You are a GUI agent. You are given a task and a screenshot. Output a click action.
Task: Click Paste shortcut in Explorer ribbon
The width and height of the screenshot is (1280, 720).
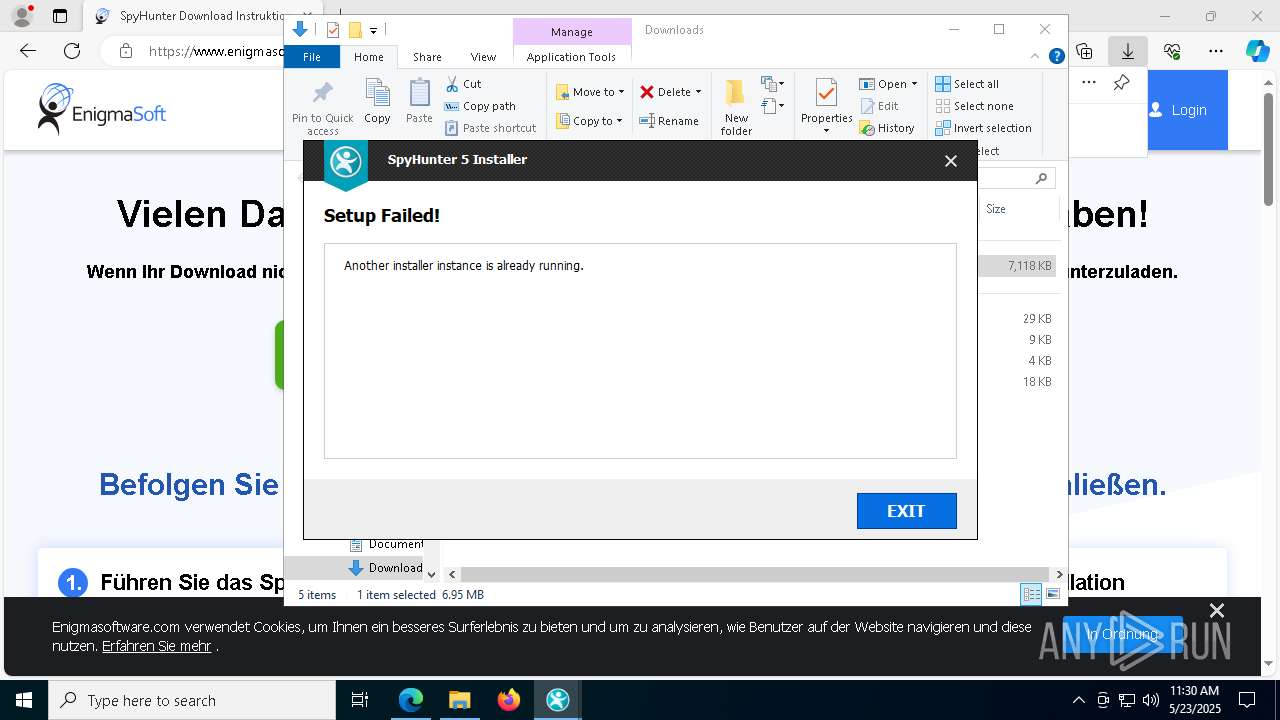coord(490,128)
